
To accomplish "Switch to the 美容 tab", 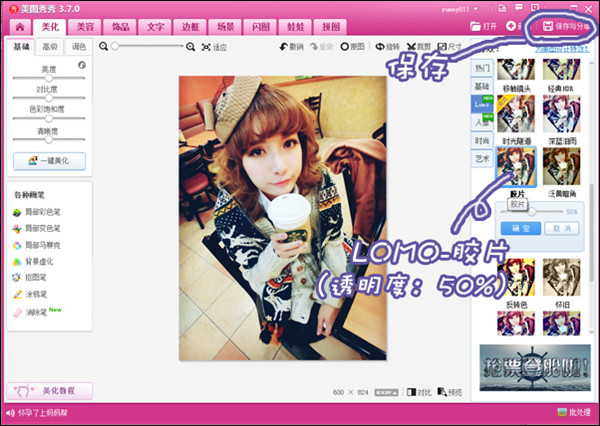I will [x=85, y=27].
